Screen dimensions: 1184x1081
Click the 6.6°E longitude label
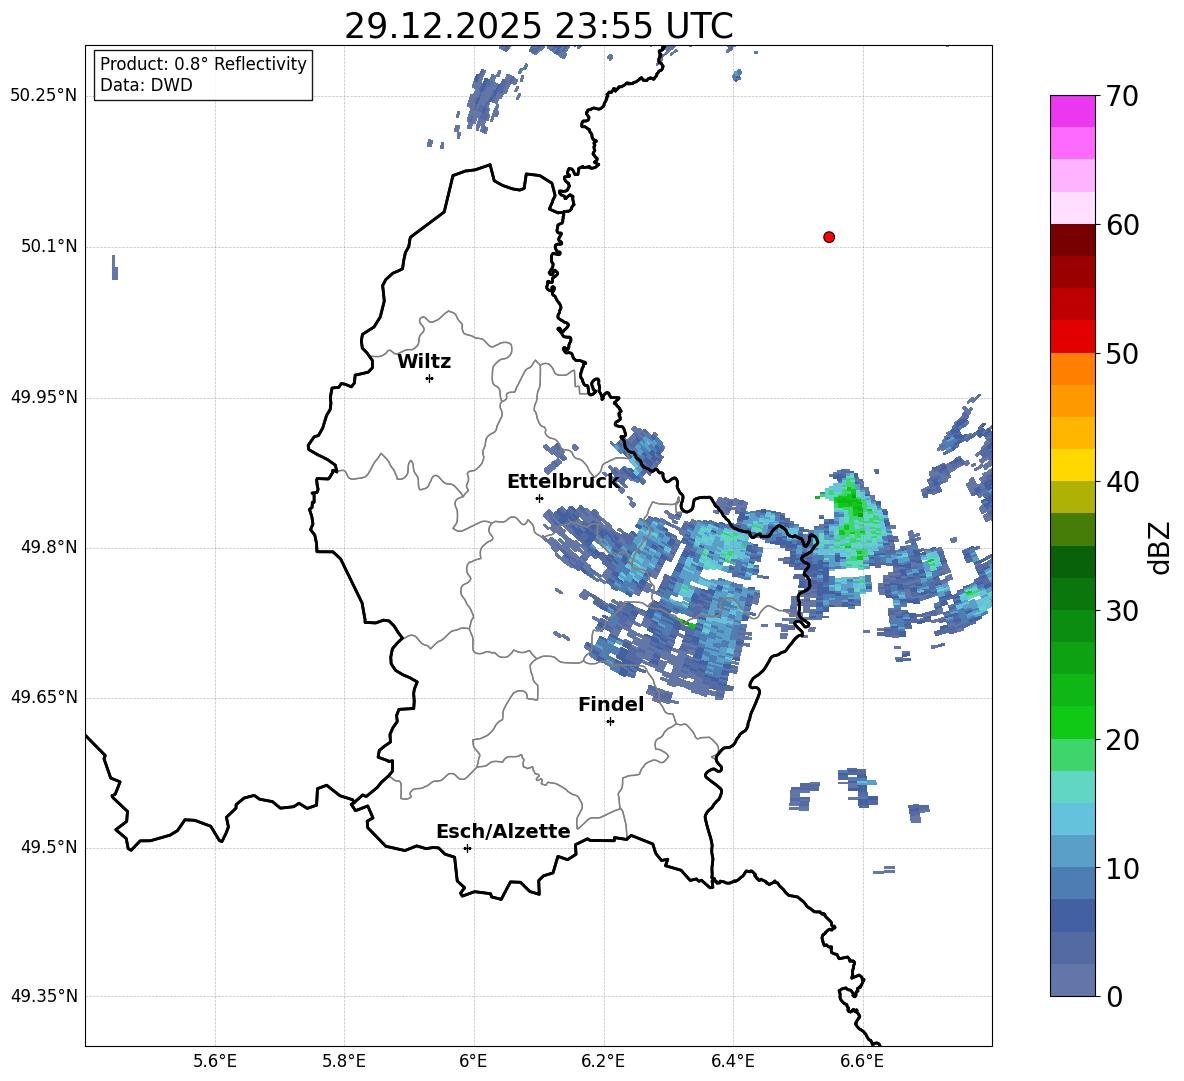coord(862,1061)
